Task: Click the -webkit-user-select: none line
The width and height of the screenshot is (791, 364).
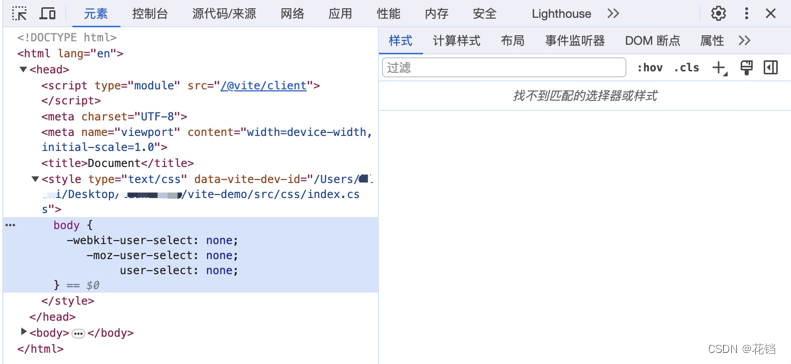Action: pos(152,240)
